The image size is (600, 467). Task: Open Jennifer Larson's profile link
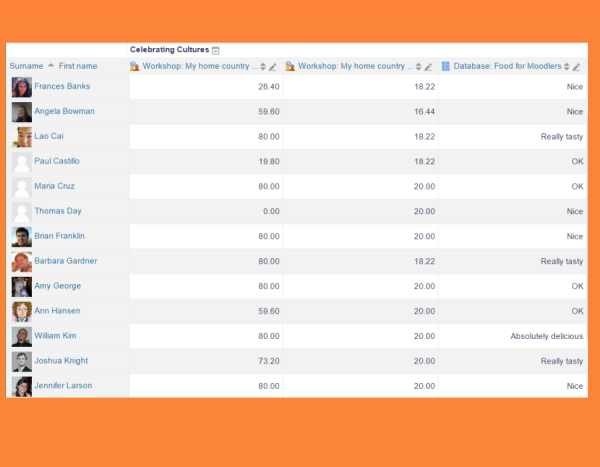64,386
